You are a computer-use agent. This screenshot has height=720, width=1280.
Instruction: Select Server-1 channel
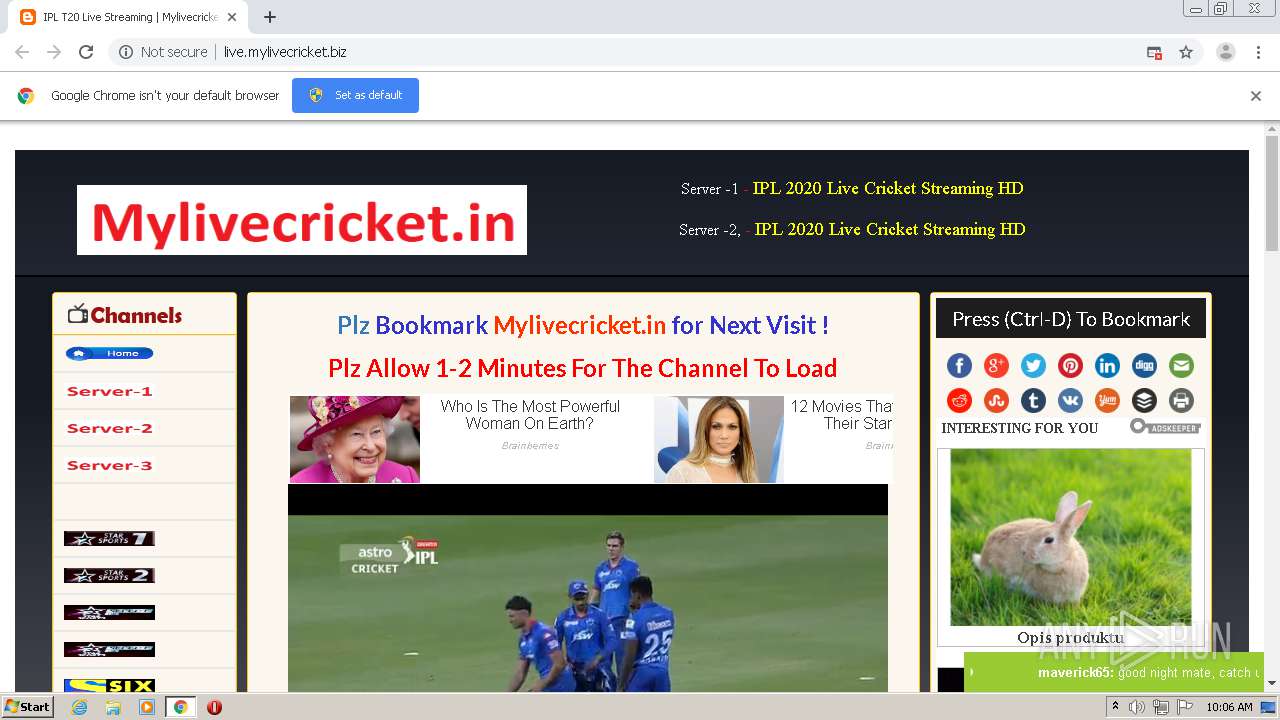pyautogui.click(x=110, y=391)
